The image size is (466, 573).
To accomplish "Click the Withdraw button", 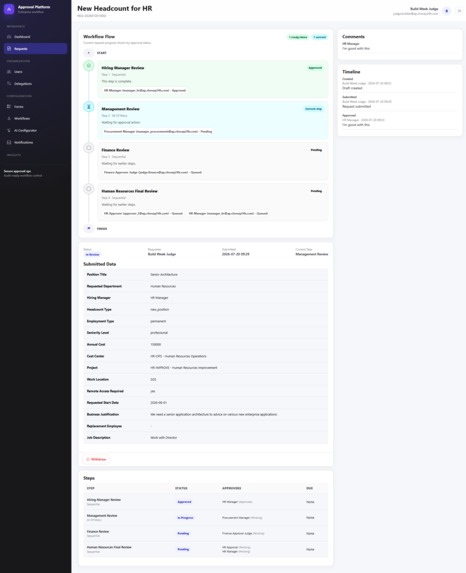I will (x=96, y=459).
